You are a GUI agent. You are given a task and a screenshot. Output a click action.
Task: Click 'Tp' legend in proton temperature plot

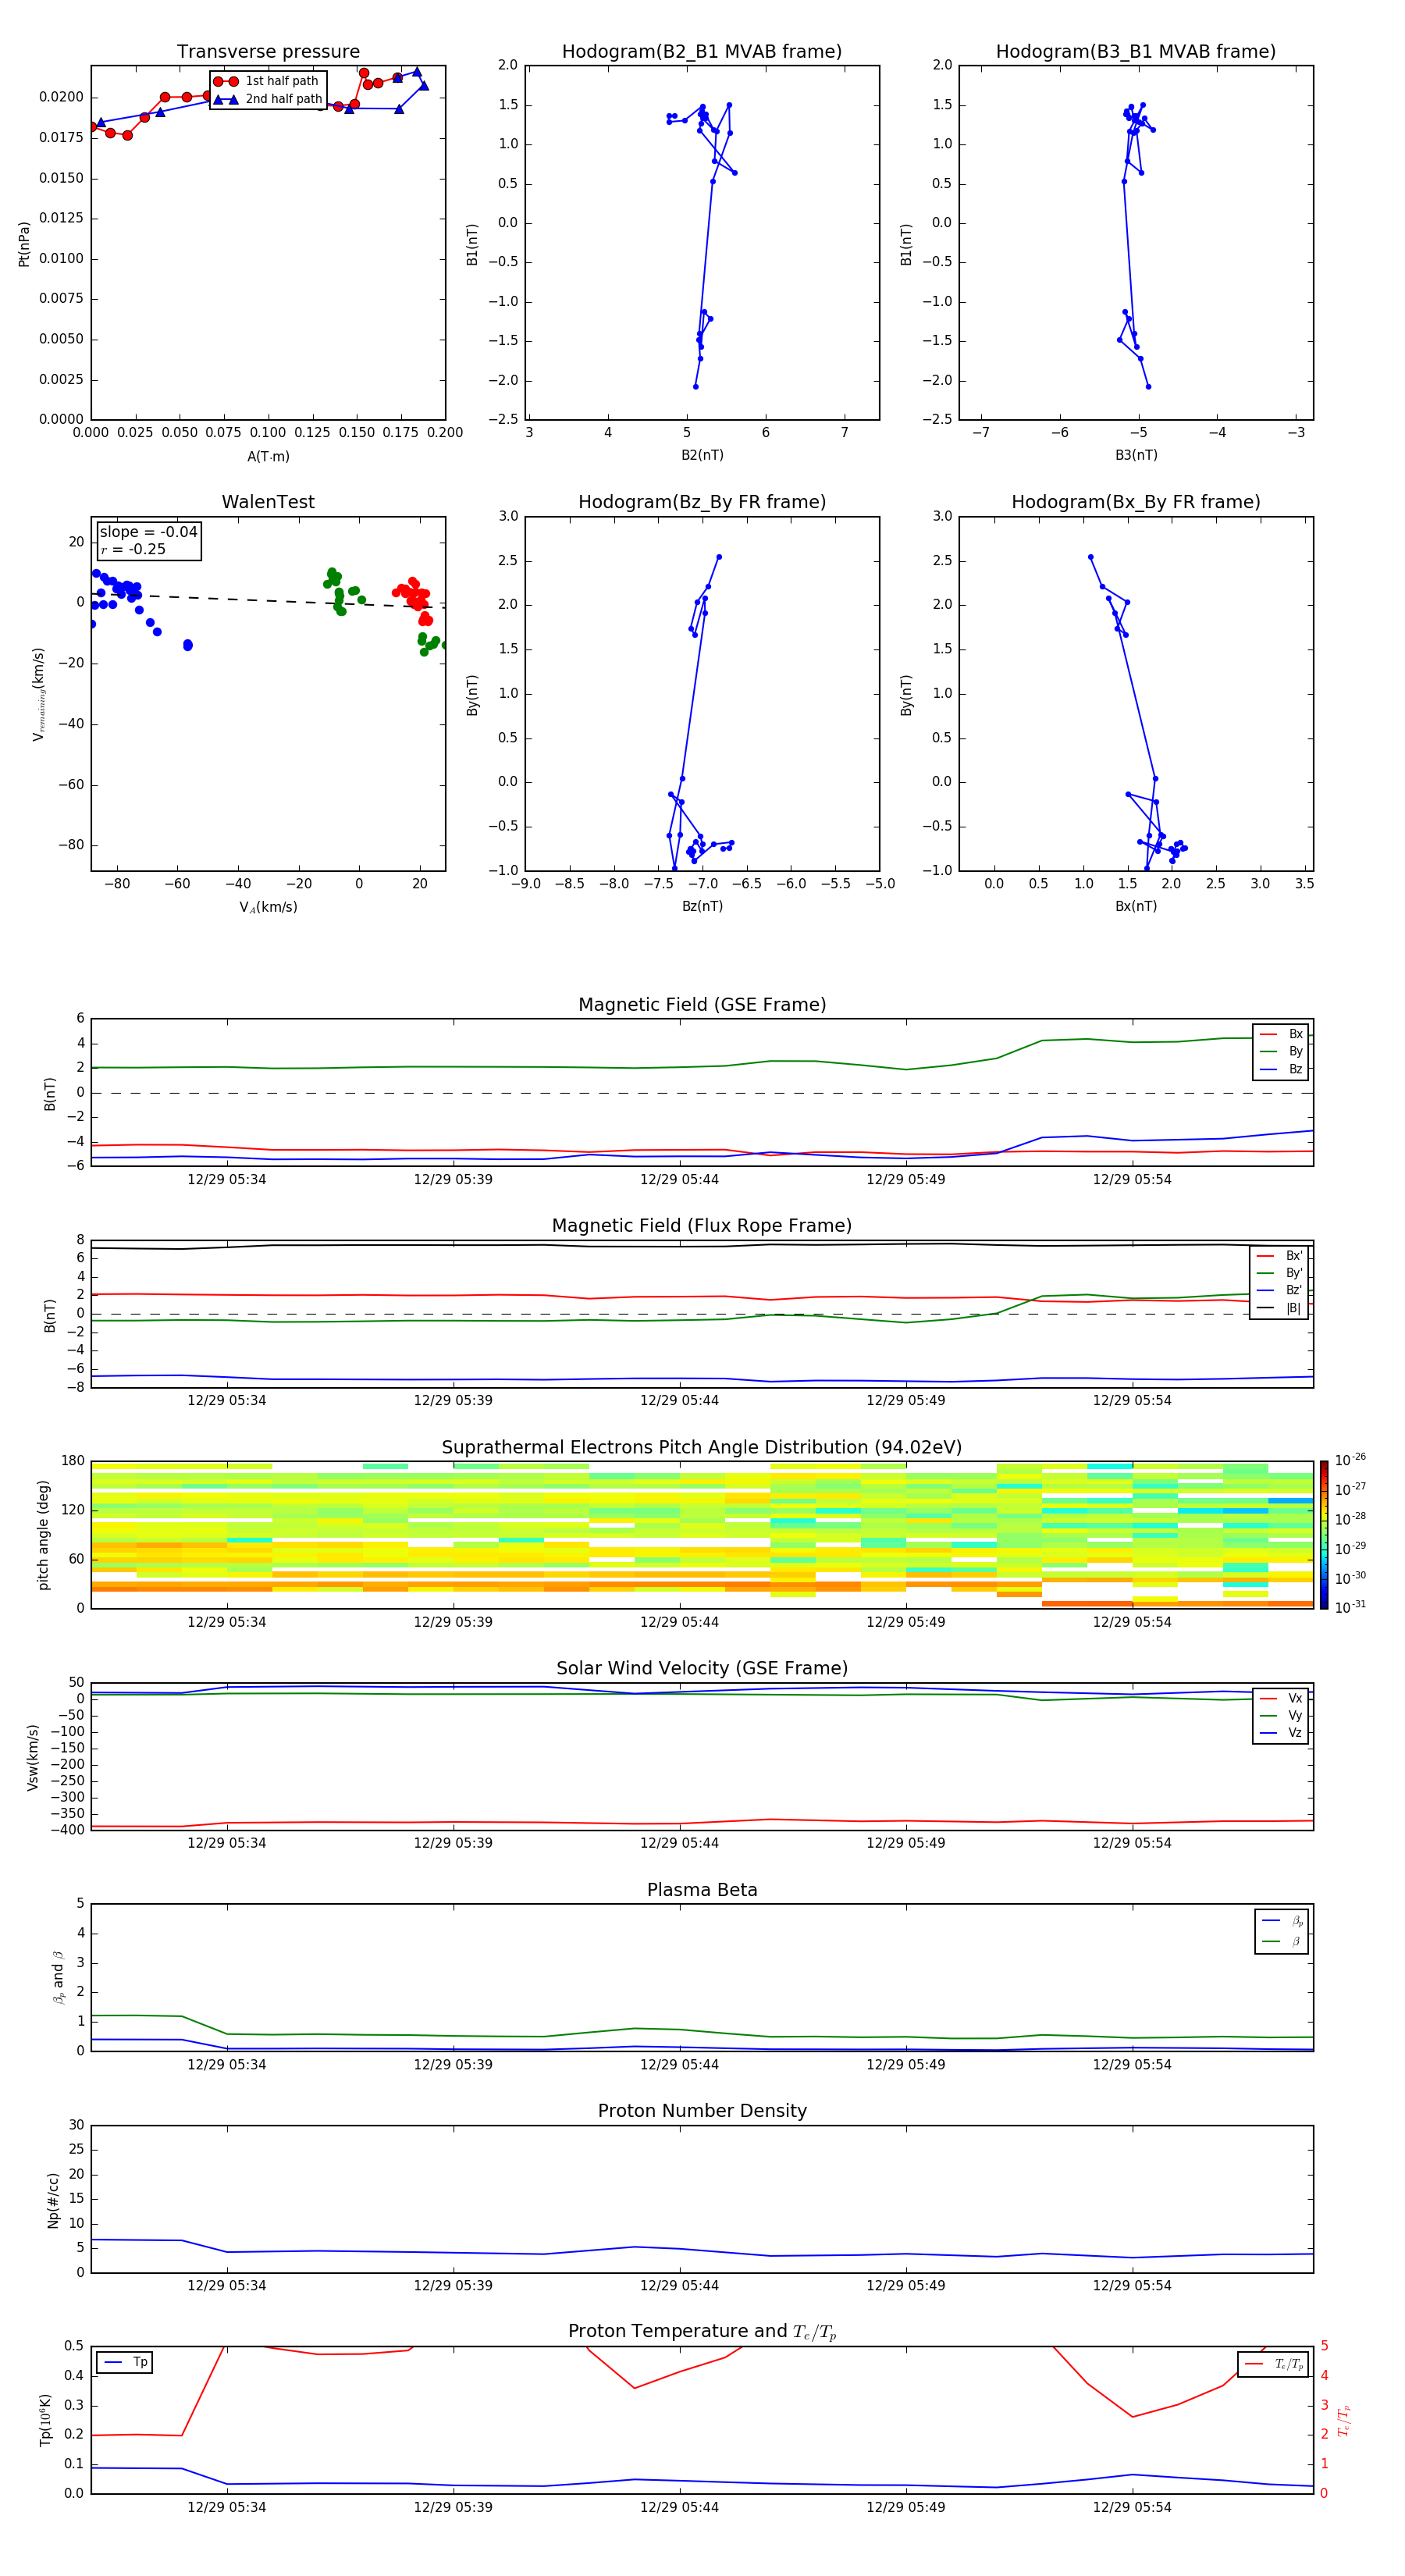click(140, 2363)
